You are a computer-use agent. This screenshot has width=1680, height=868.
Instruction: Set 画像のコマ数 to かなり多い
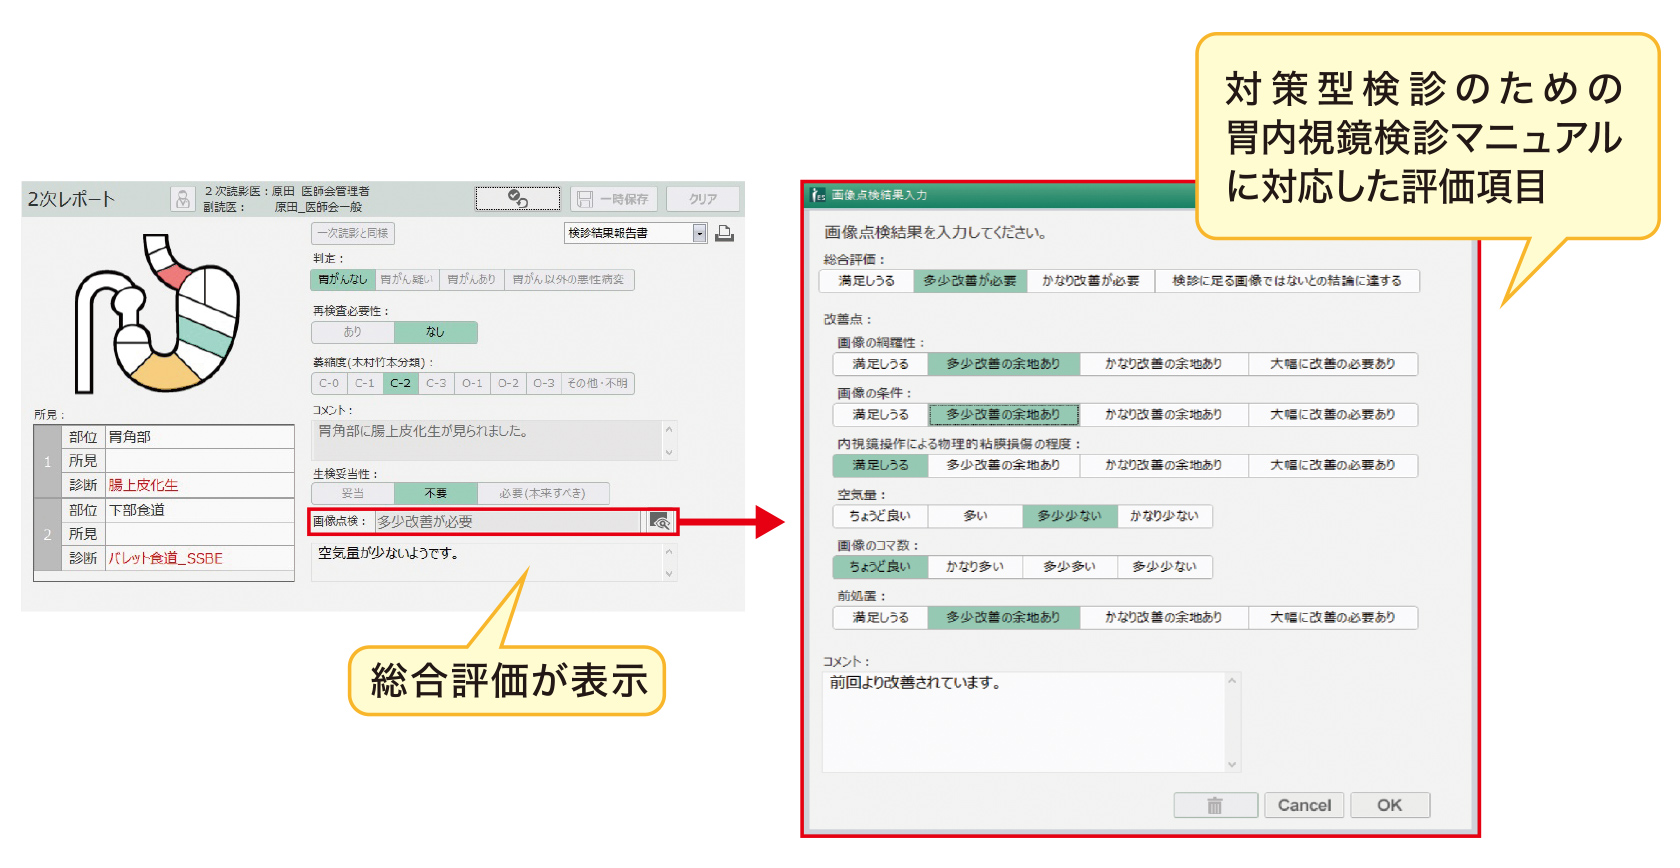click(x=975, y=566)
